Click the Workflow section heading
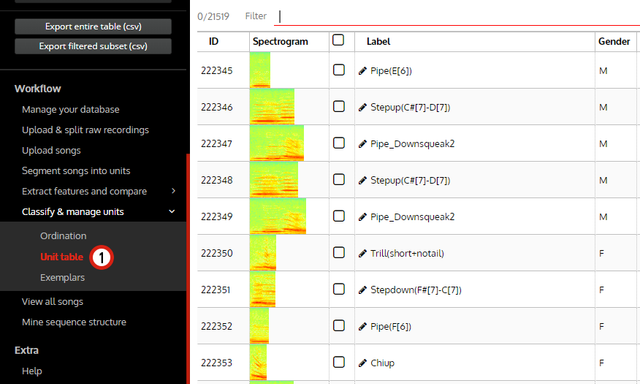Screen dimensions: 640x384 coord(38,89)
